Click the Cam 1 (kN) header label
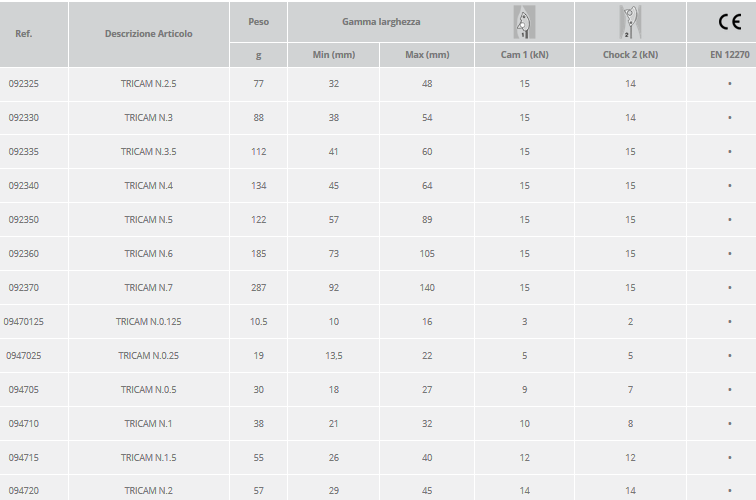Viewport: 756px width, 500px height. coord(524,55)
